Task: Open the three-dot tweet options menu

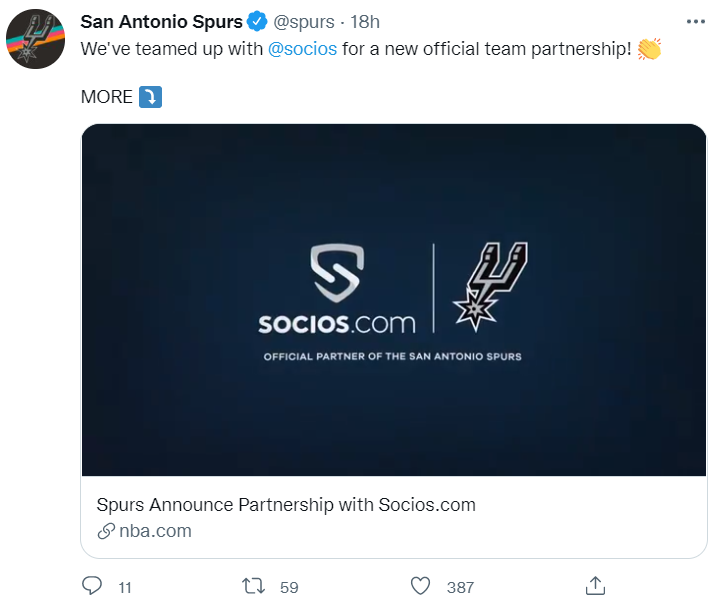Action: click(x=696, y=21)
